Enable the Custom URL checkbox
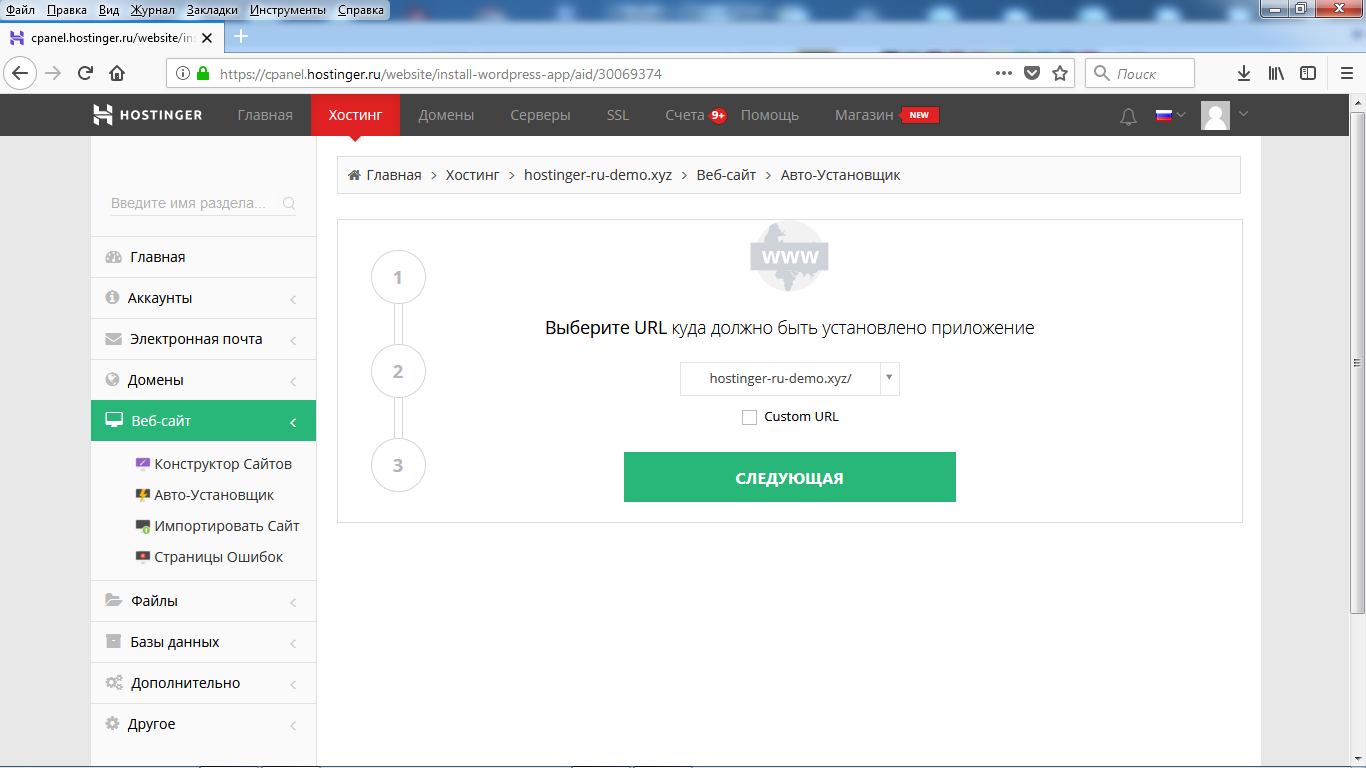 coord(749,417)
